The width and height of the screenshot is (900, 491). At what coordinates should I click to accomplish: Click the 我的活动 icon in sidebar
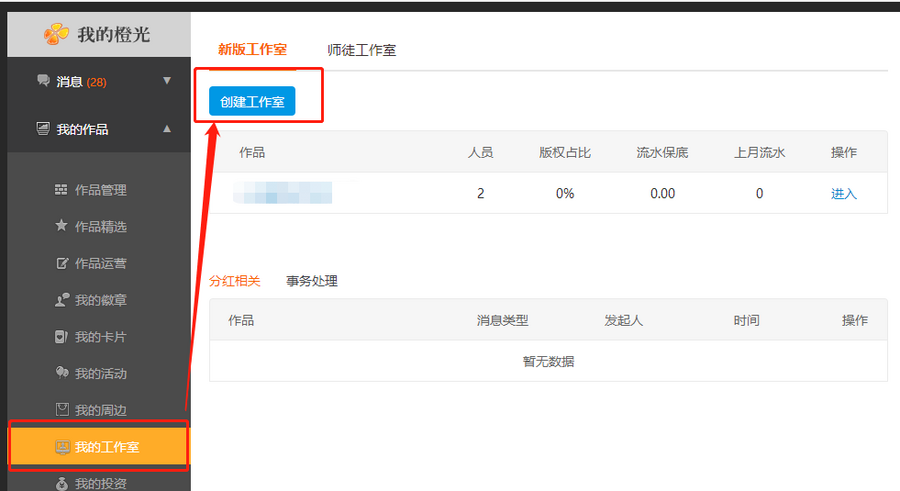point(61,373)
